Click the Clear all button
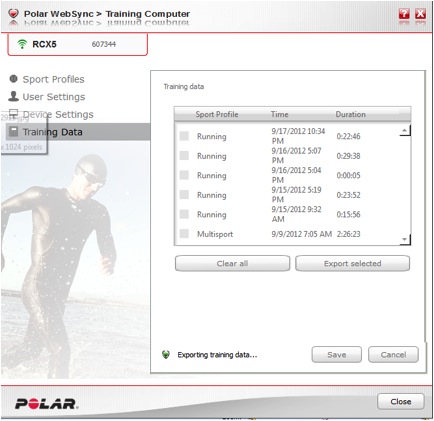 point(232,263)
